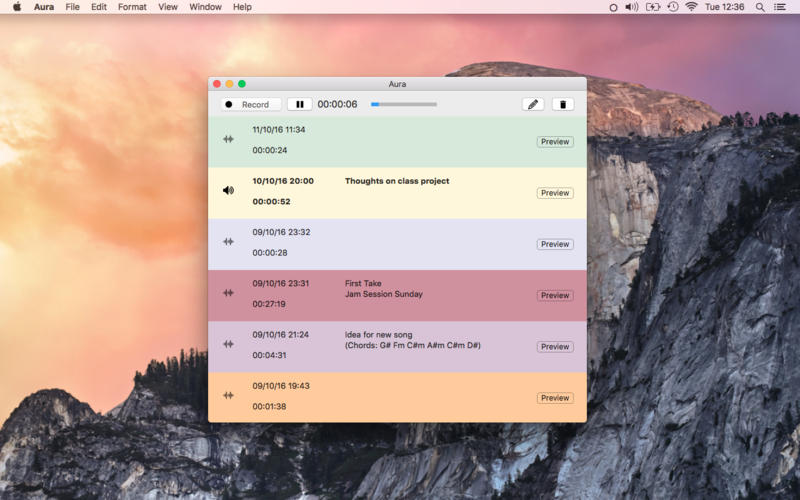Screen dimensions: 800x500
Task: Pause the current playback
Action: tap(299, 104)
